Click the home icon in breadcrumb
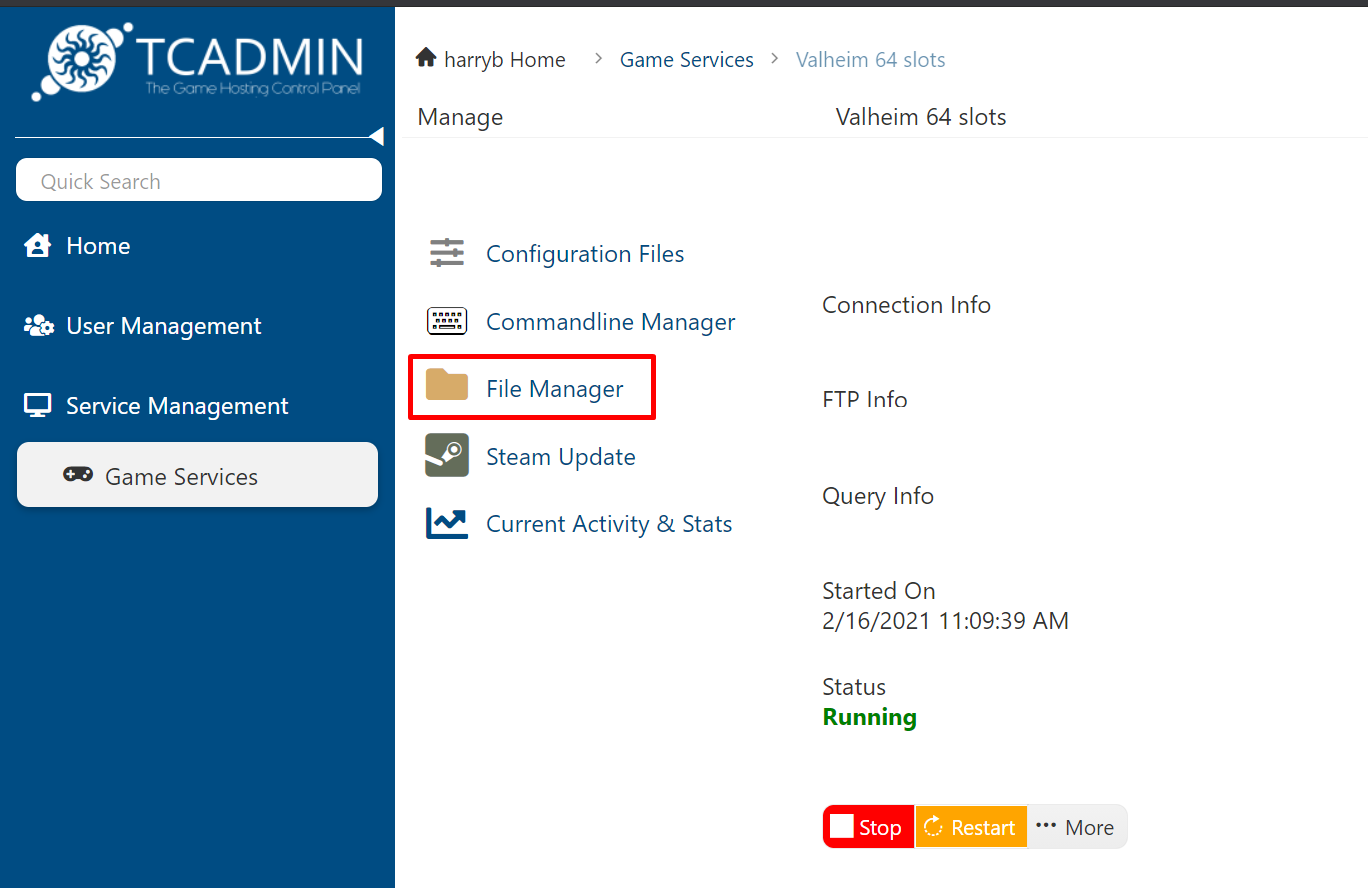Screen dimensions: 1368x888 point(426,59)
